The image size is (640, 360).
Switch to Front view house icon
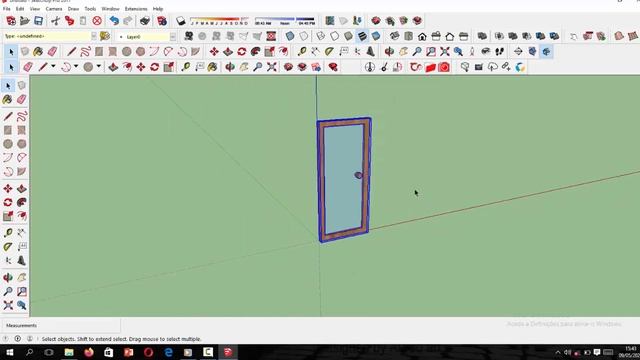pos(422,36)
